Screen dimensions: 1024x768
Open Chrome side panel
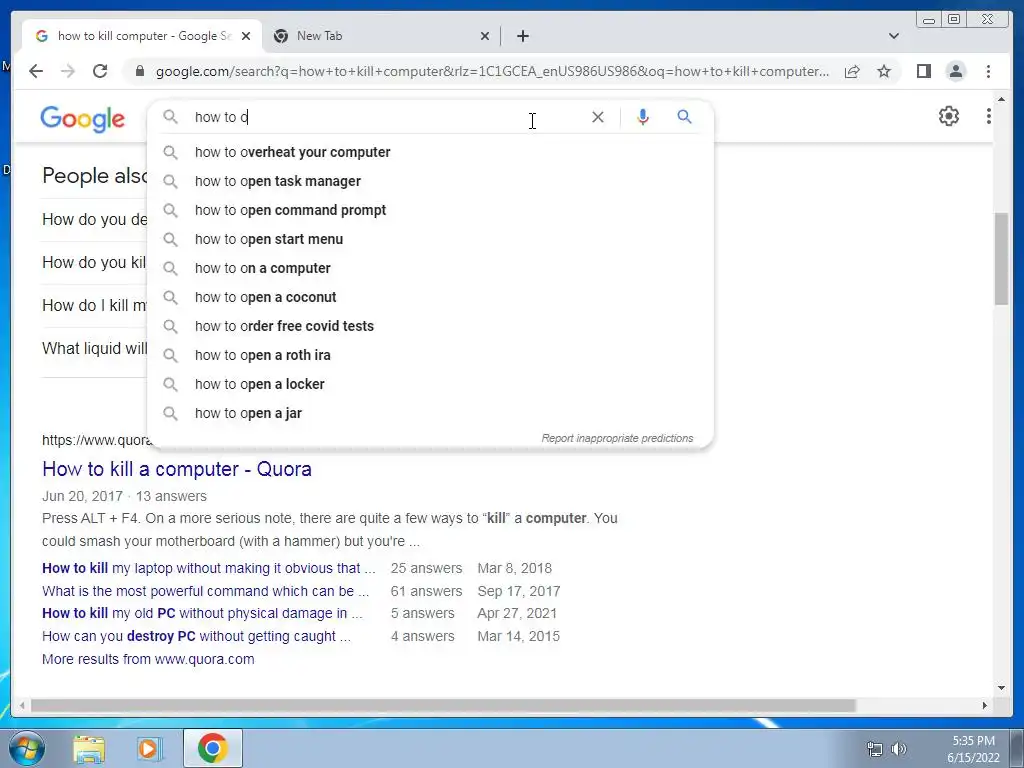click(x=923, y=71)
